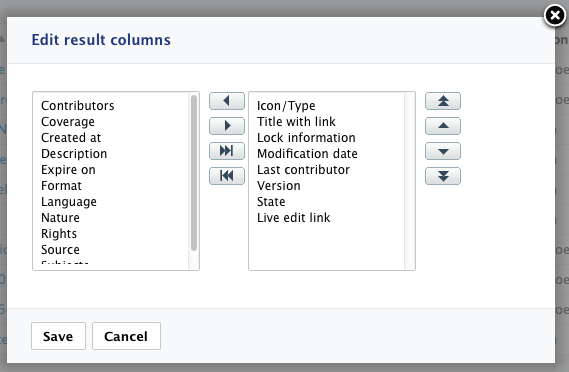569x372 pixels.
Task: Click the right arrow to add the selected column
Action: pos(227,126)
